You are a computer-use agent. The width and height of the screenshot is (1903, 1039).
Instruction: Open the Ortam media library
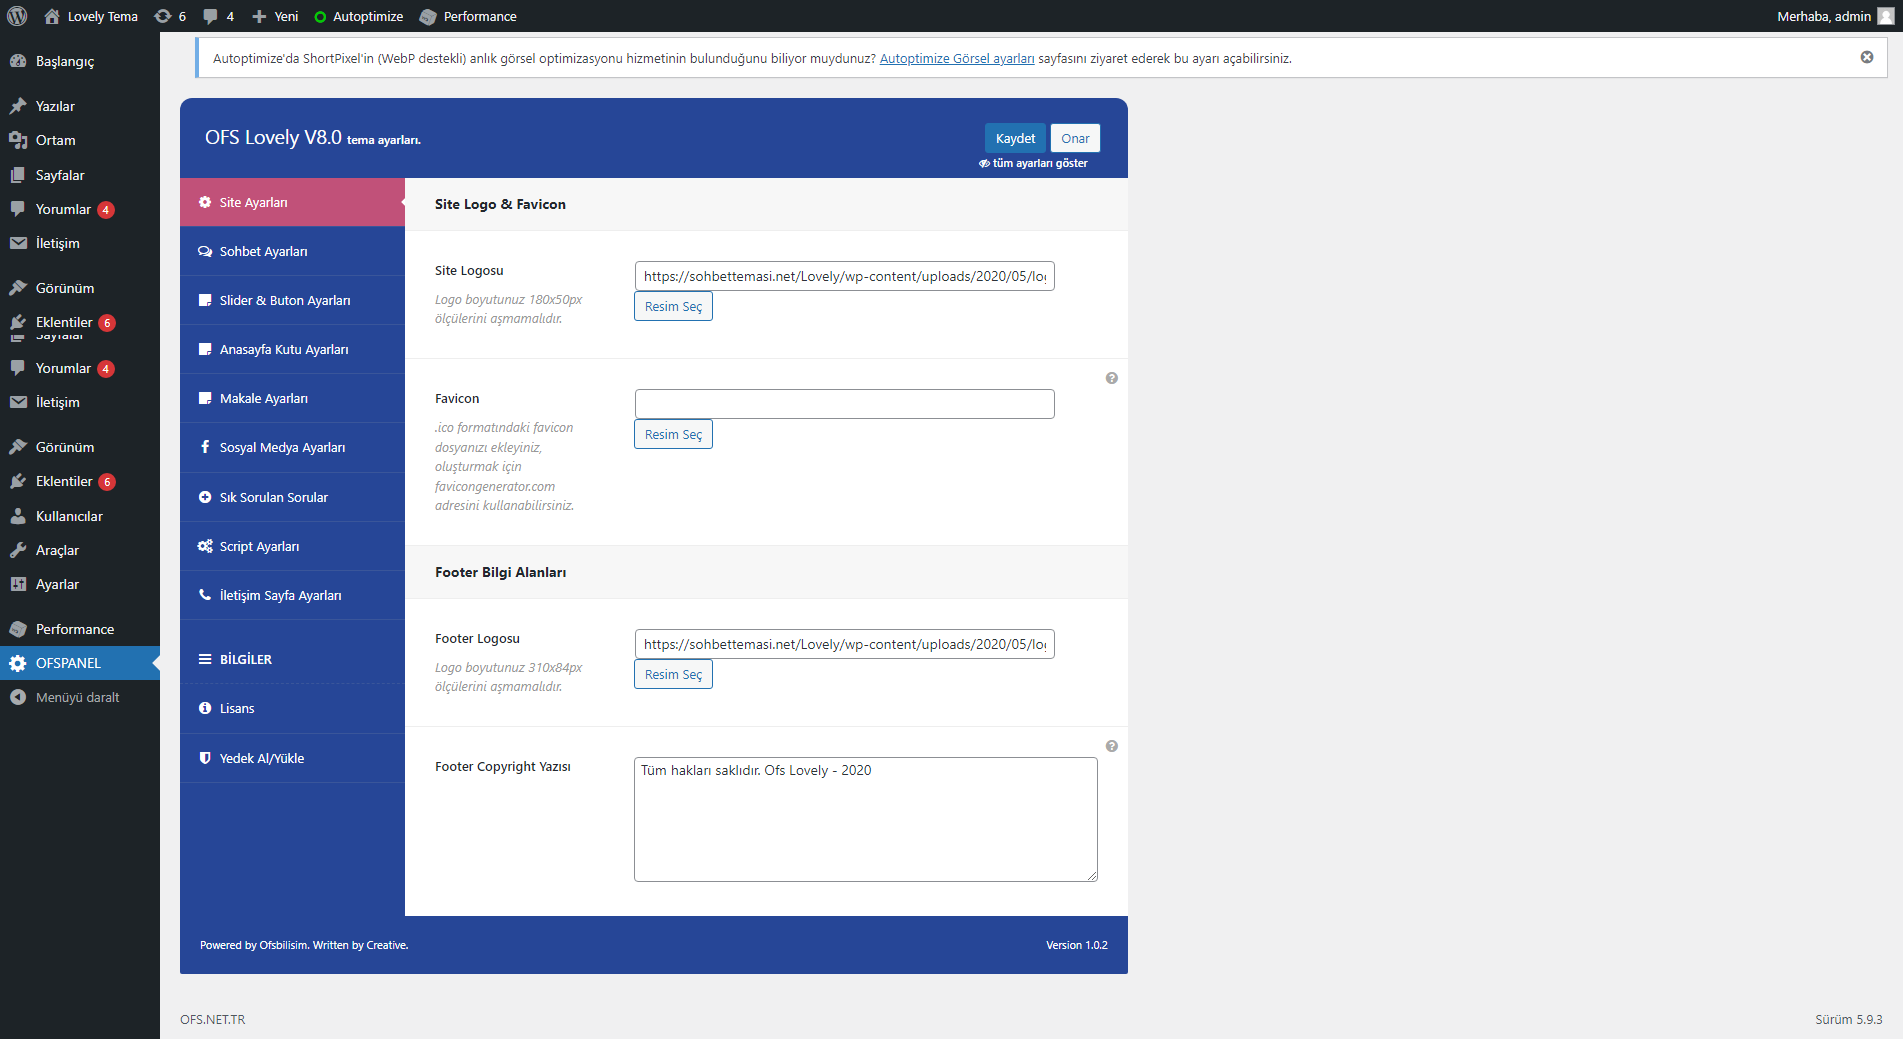pos(80,140)
